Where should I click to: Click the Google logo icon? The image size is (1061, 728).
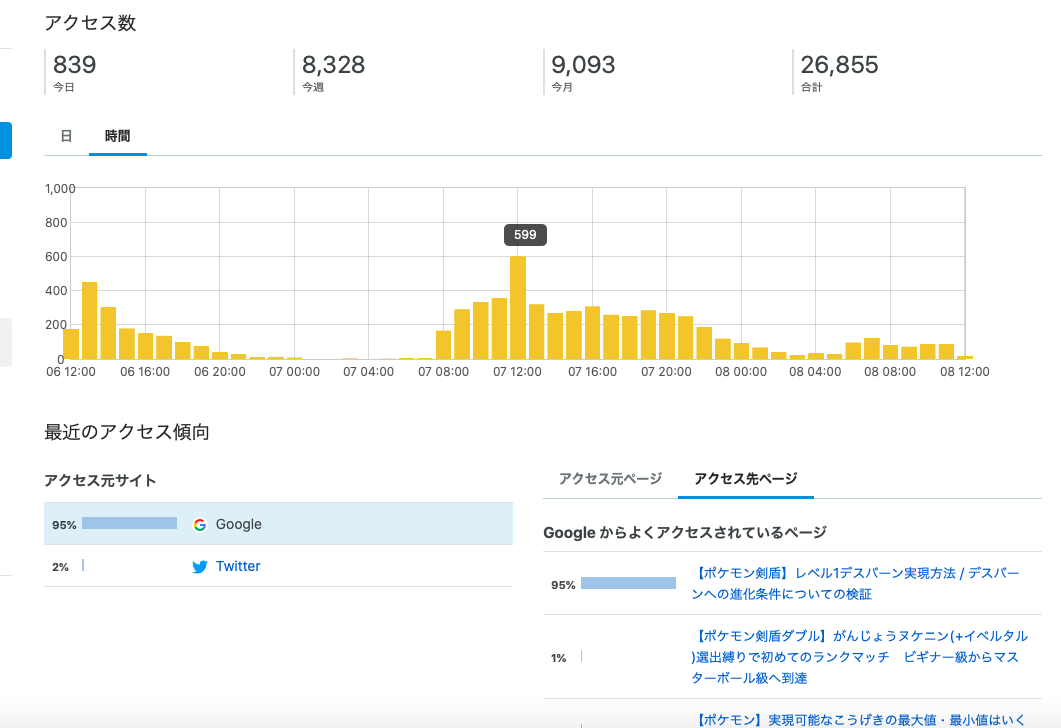pos(200,524)
